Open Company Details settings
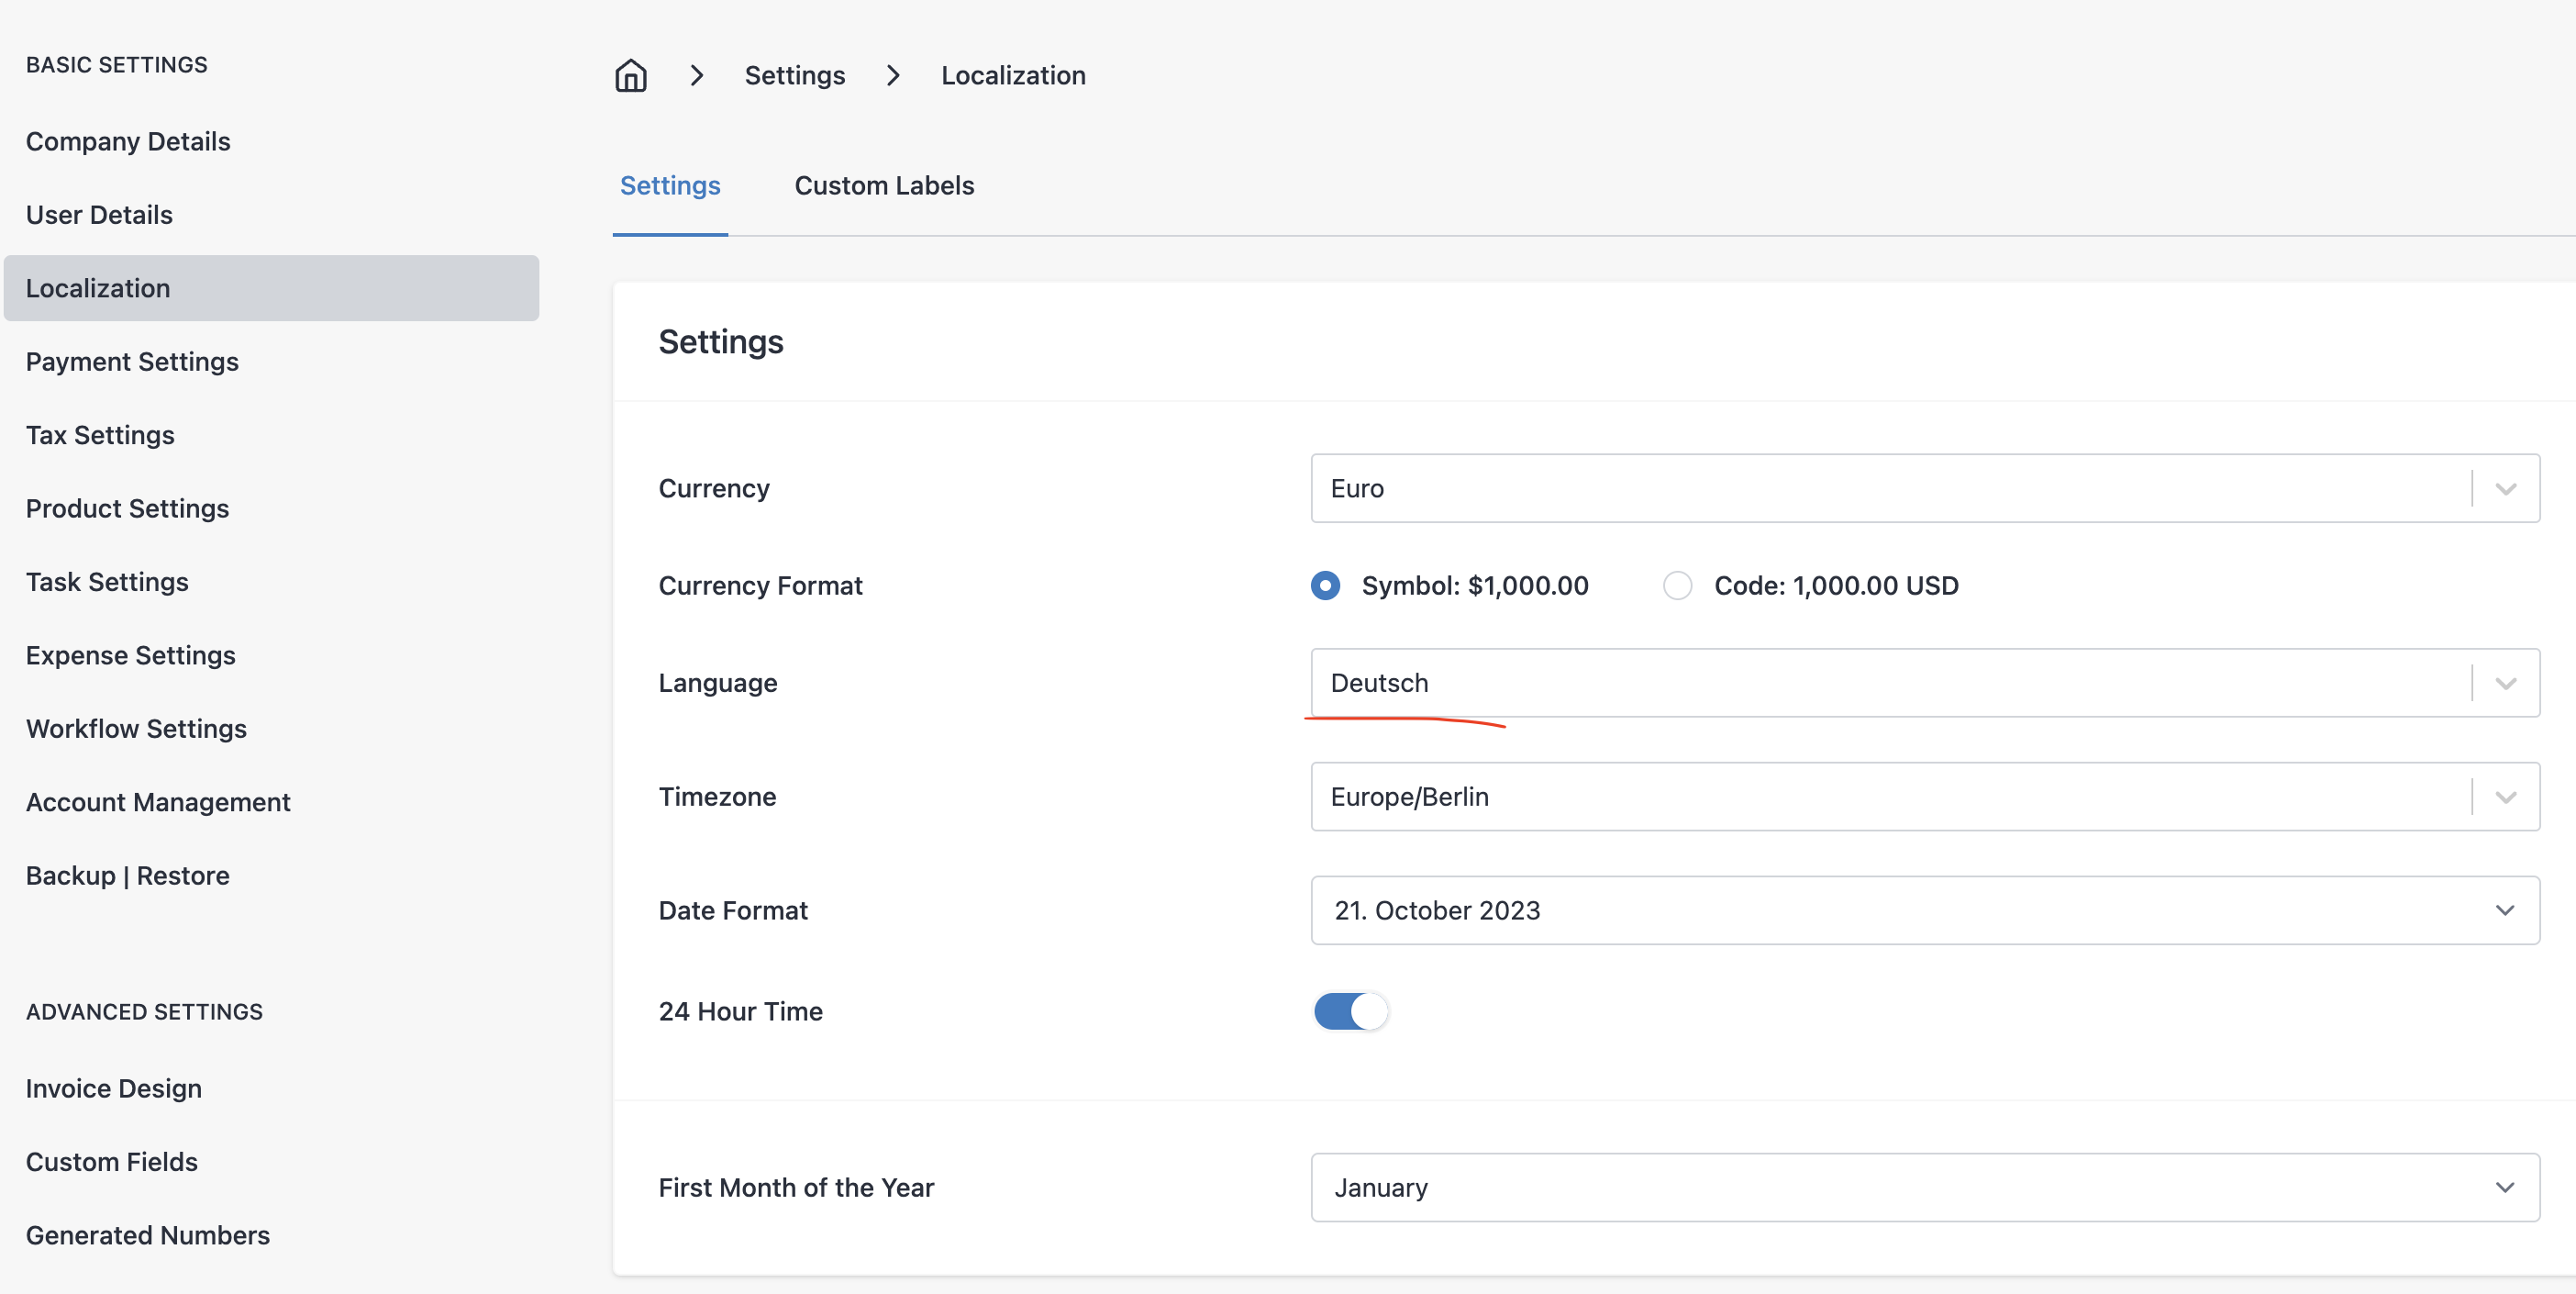This screenshot has width=2576, height=1294. tap(128, 141)
